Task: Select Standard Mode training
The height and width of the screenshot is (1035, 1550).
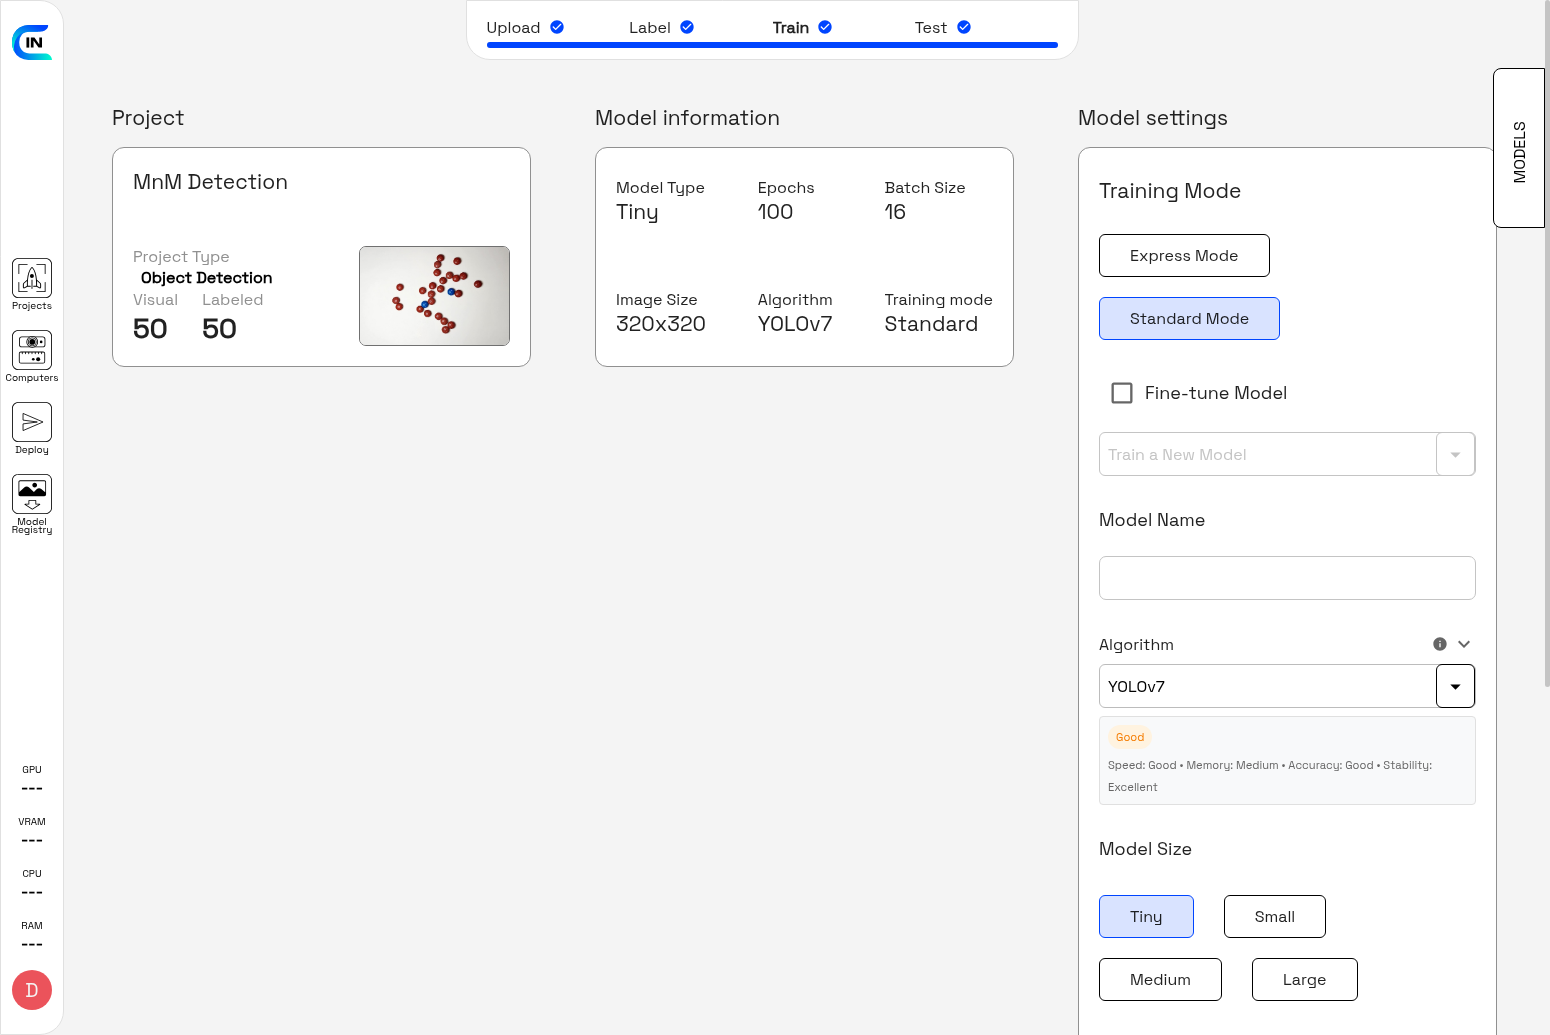Action: coord(1189,318)
